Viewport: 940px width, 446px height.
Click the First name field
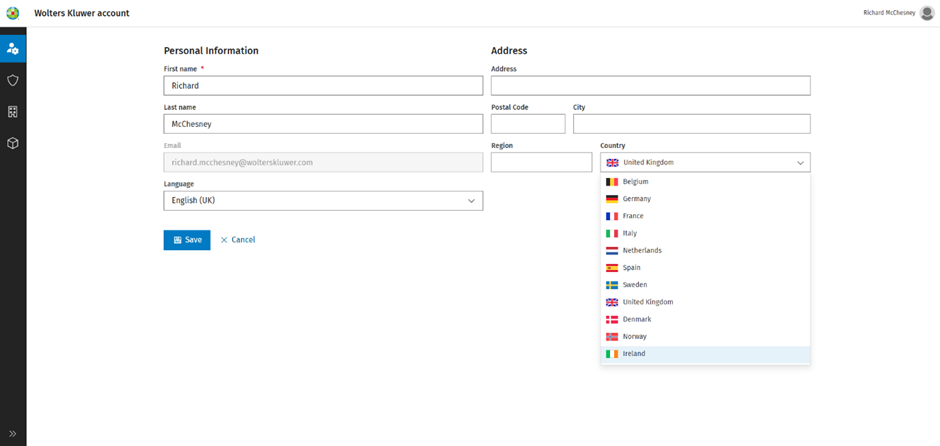[323, 86]
